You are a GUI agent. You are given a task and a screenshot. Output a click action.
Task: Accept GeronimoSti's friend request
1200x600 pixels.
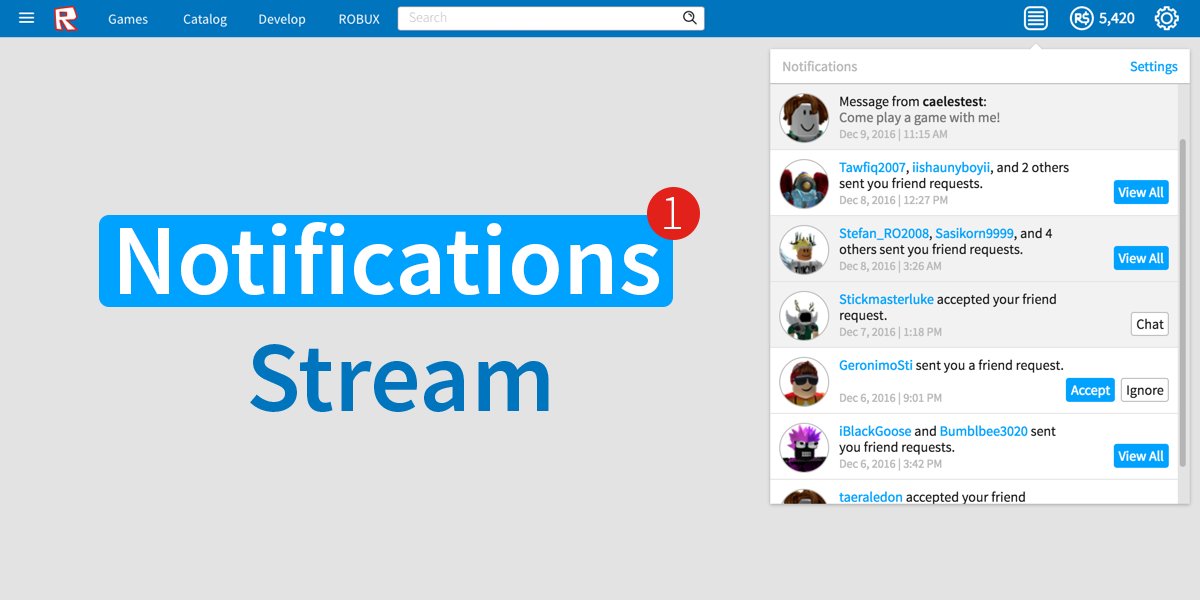click(x=1090, y=390)
